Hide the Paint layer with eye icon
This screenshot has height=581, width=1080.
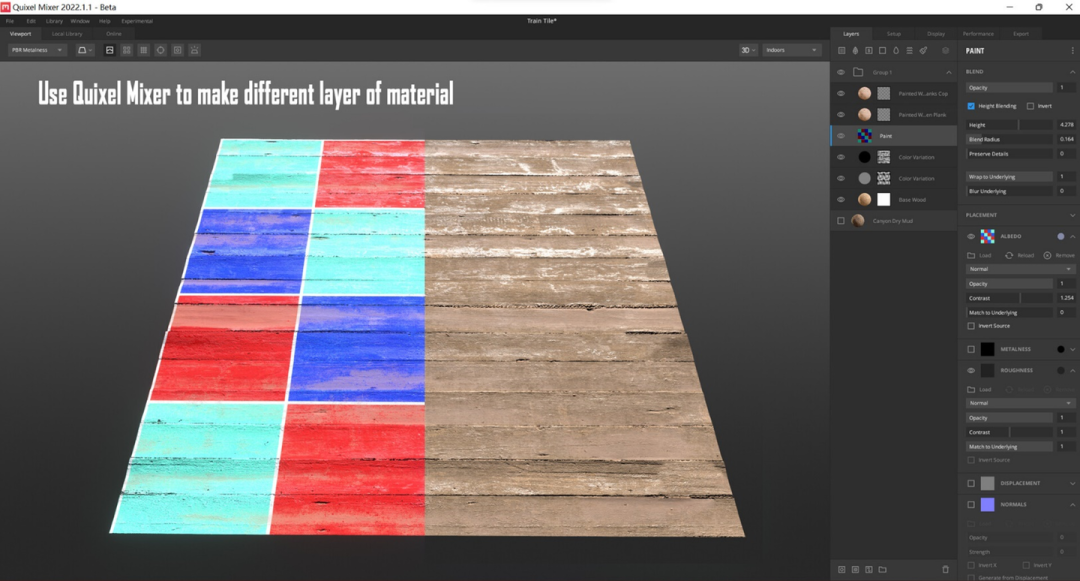click(841, 136)
